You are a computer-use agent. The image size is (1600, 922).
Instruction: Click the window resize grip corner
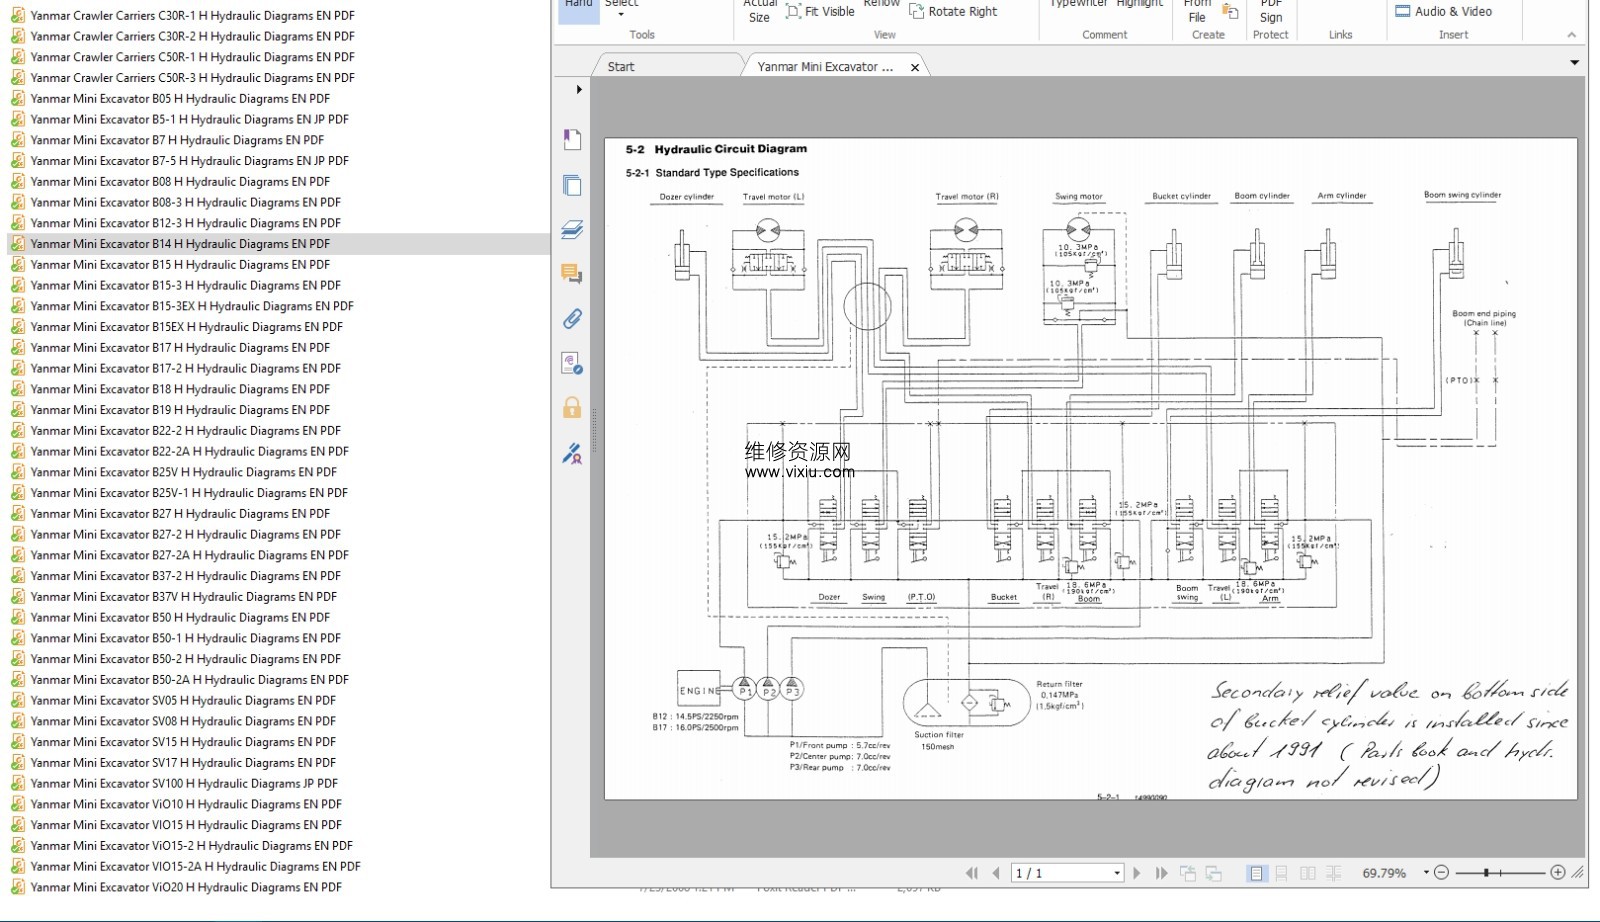pyautogui.click(x=1578, y=873)
